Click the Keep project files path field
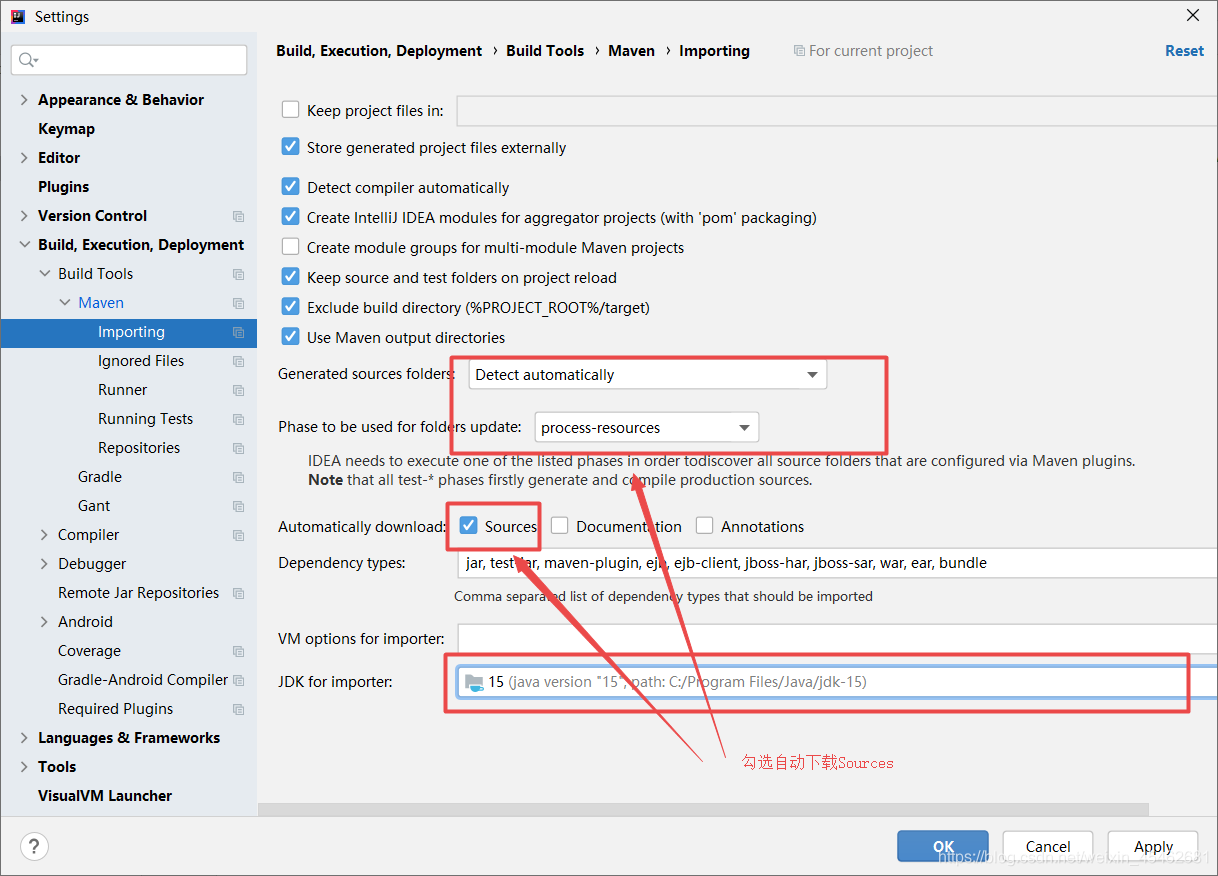This screenshot has height=876, width=1218. click(x=837, y=111)
